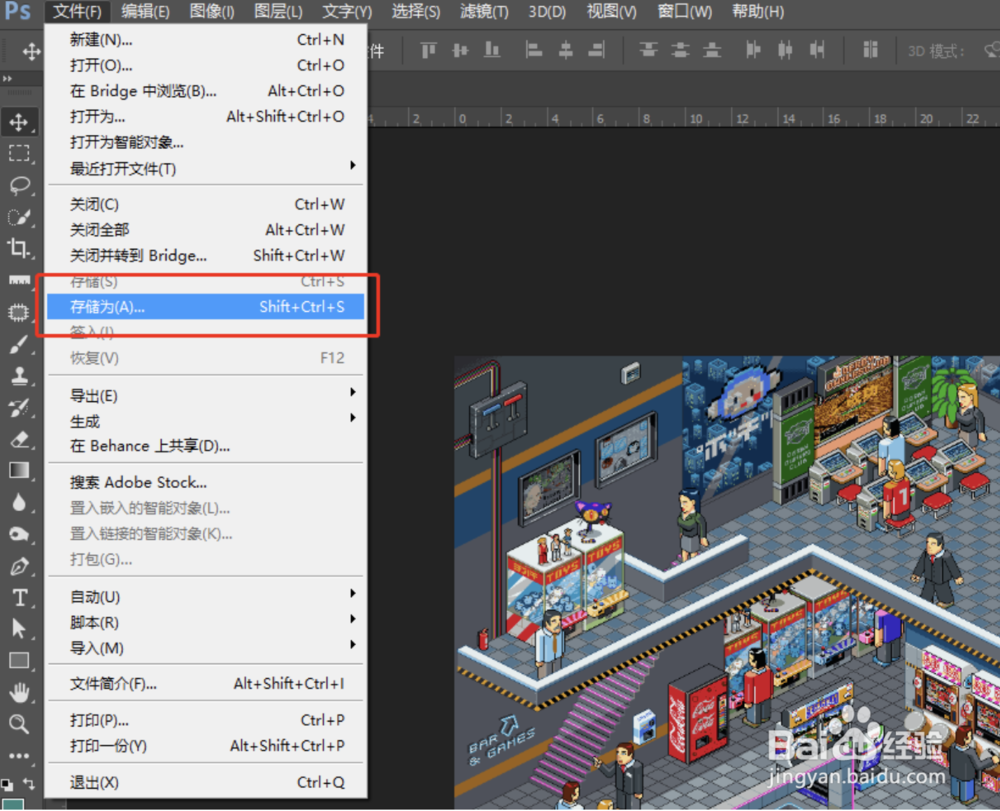
Task: Select the Patch healing tool
Action: coord(19,312)
